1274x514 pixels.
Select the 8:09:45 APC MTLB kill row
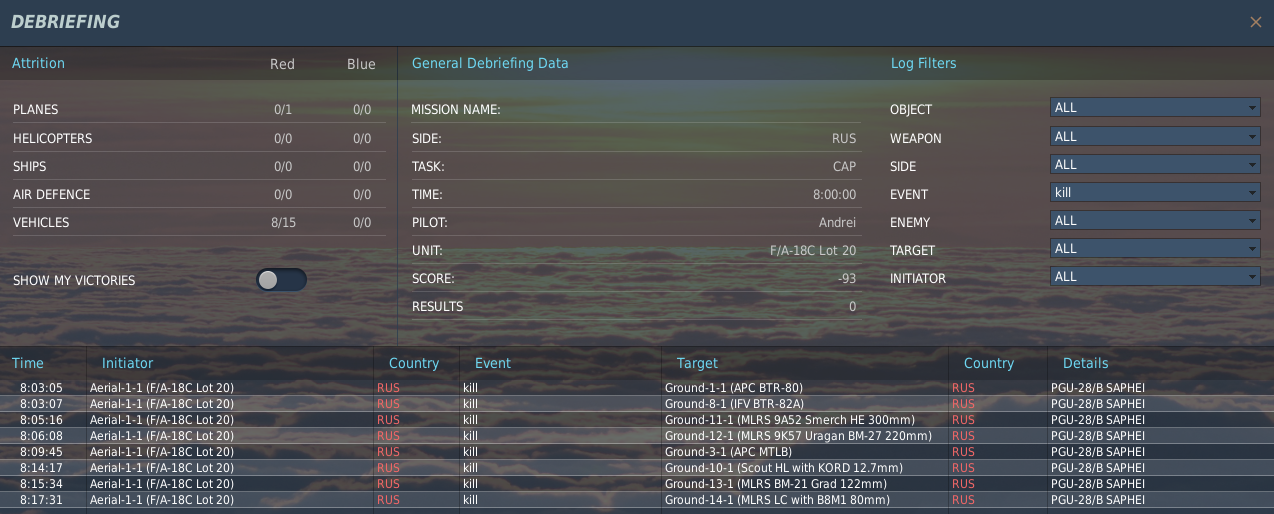click(637, 451)
